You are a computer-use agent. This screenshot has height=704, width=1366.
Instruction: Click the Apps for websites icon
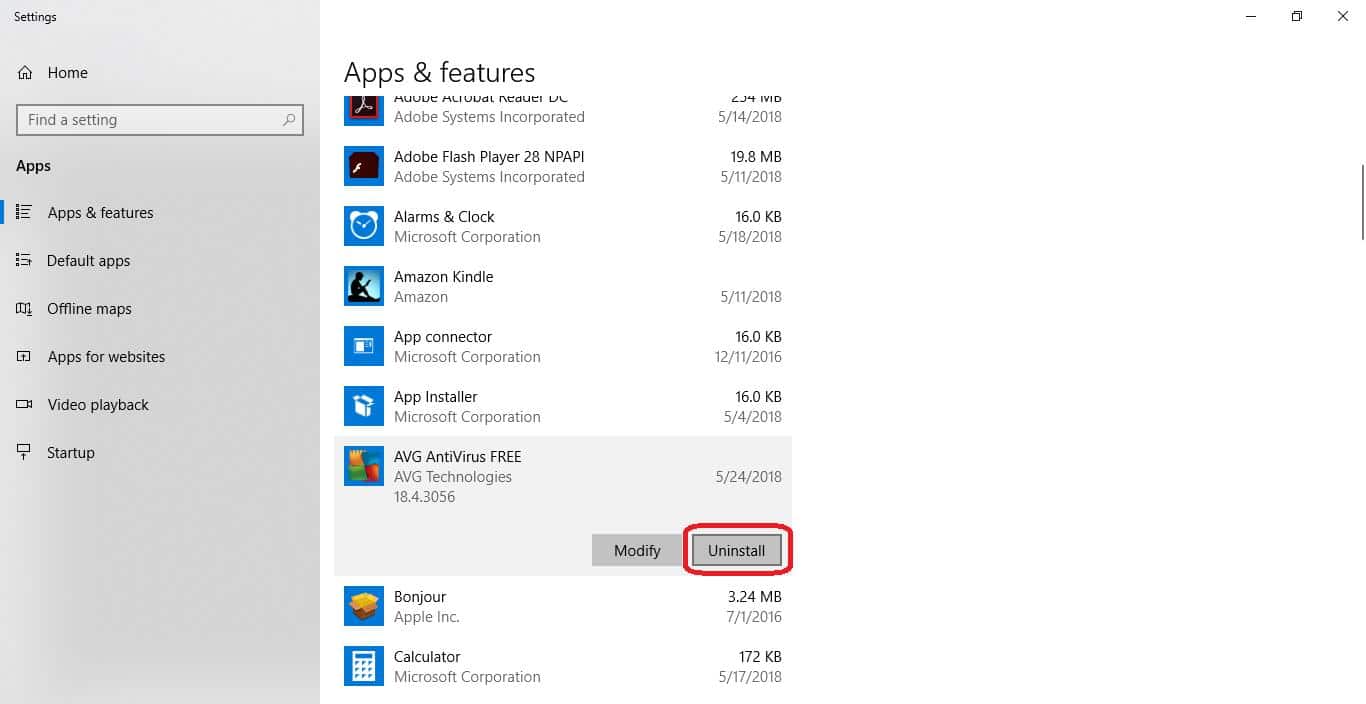pos(24,356)
